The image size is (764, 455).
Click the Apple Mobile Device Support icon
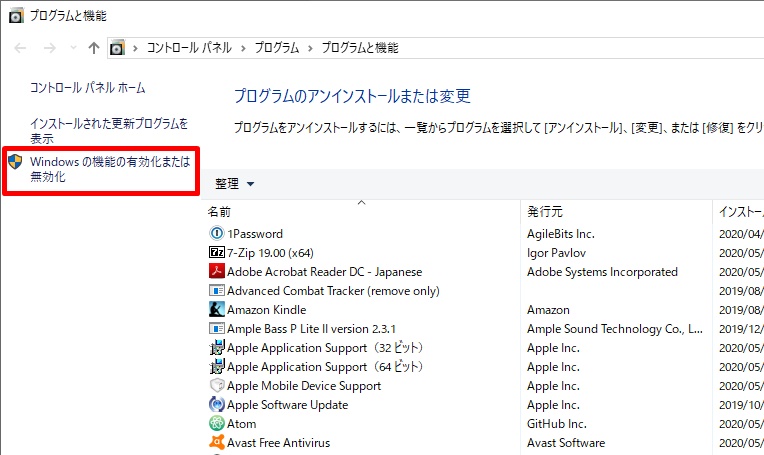pos(216,385)
